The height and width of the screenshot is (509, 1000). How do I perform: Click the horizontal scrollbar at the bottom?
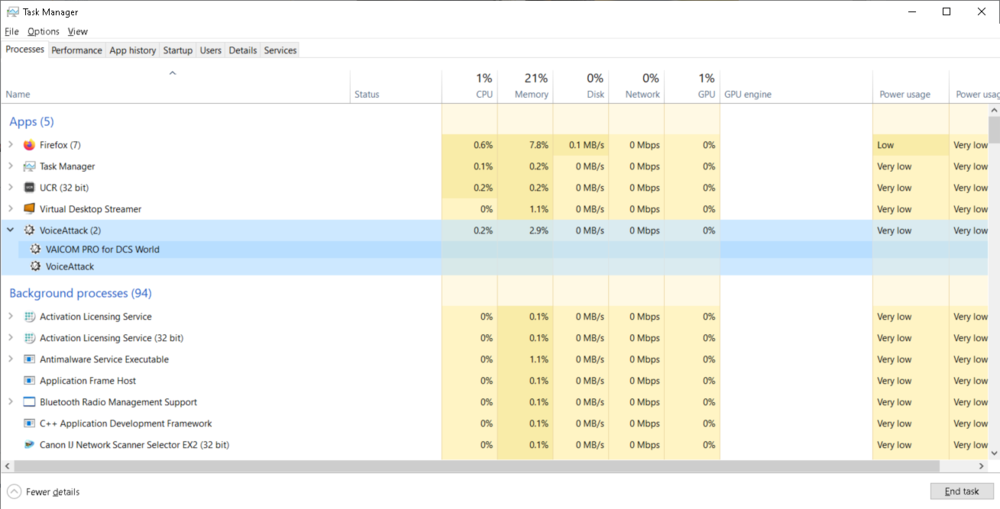click(470, 467)
